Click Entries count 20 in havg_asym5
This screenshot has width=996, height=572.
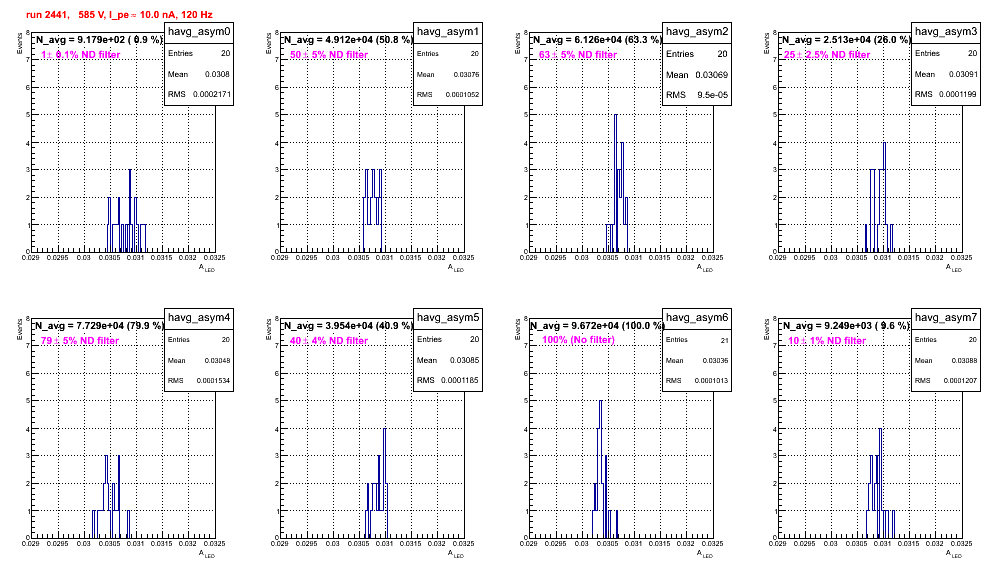[474, 339]
